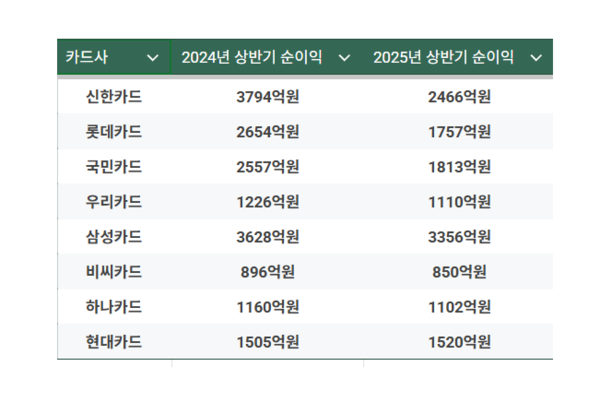Viewport: 600px width, 402px height.
Task: Click the 2025년 상반기 순이익 header label
Action: click(x=443, y=58)
